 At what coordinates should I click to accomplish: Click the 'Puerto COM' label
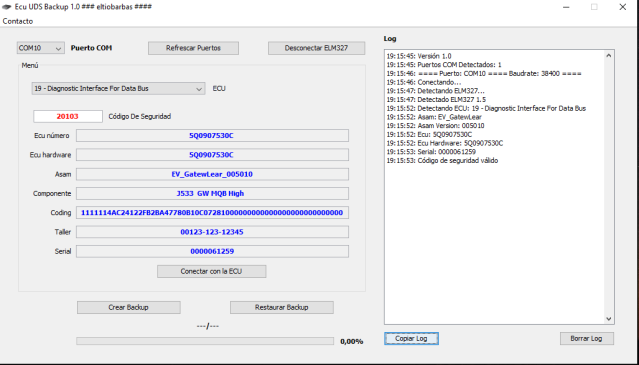[x=91, y=48]
